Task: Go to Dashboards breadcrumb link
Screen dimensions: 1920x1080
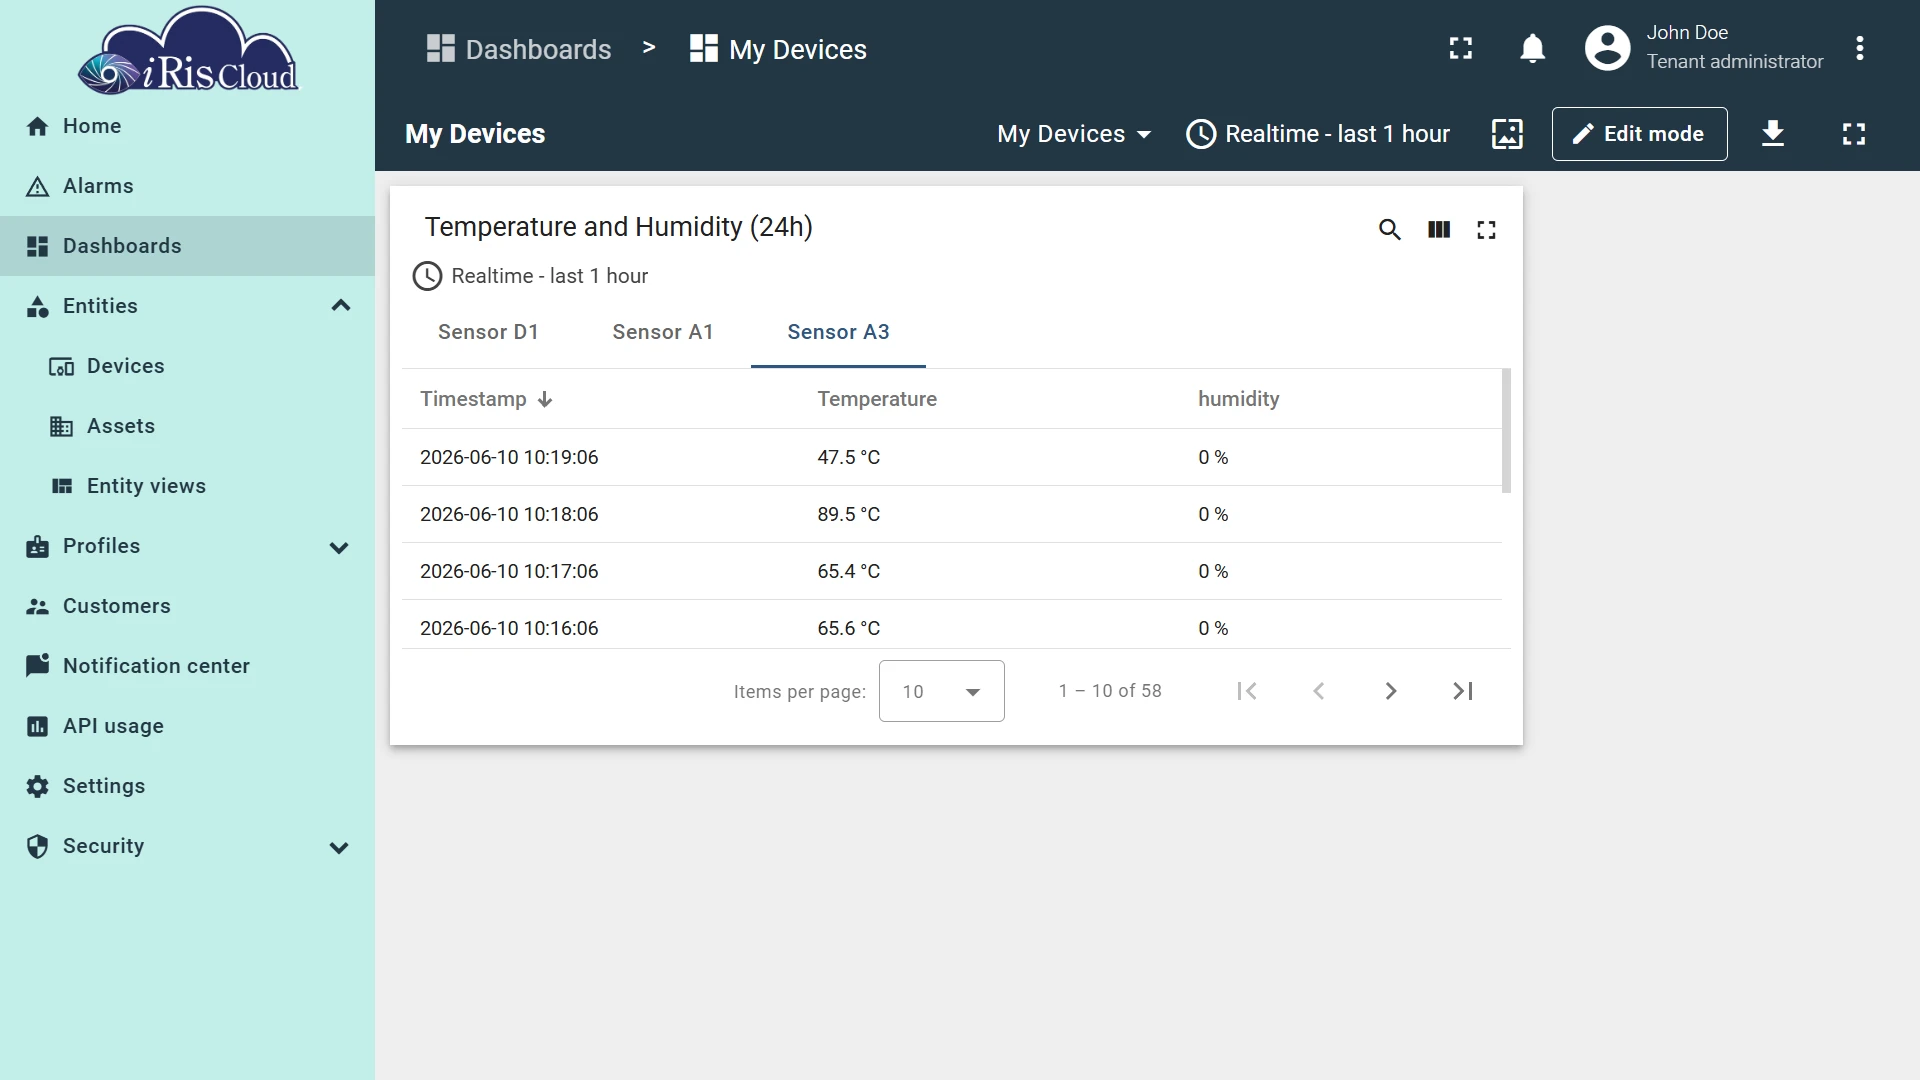Action: point(519,49)
